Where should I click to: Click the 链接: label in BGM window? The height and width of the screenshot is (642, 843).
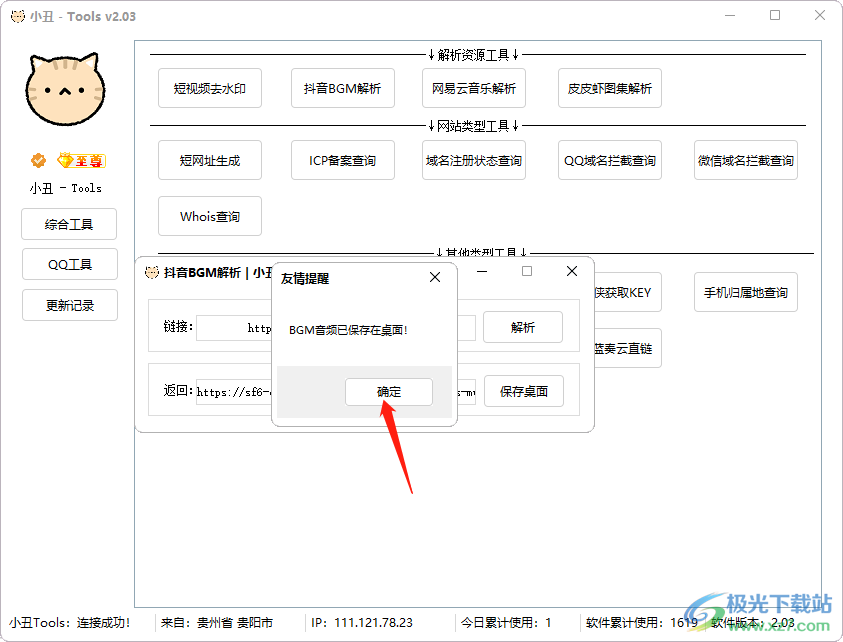(x=178, y=326)
